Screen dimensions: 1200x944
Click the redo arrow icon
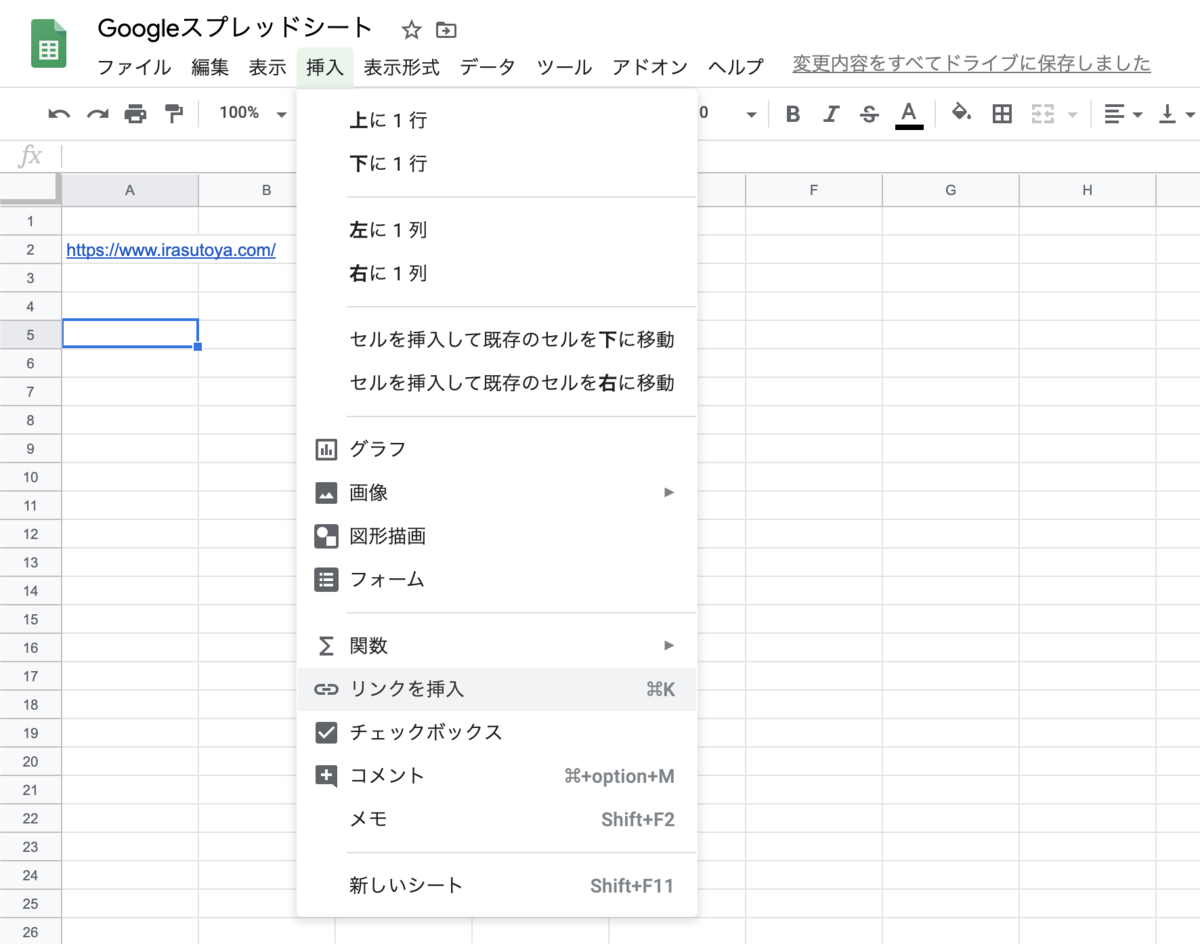pos(97,114)
